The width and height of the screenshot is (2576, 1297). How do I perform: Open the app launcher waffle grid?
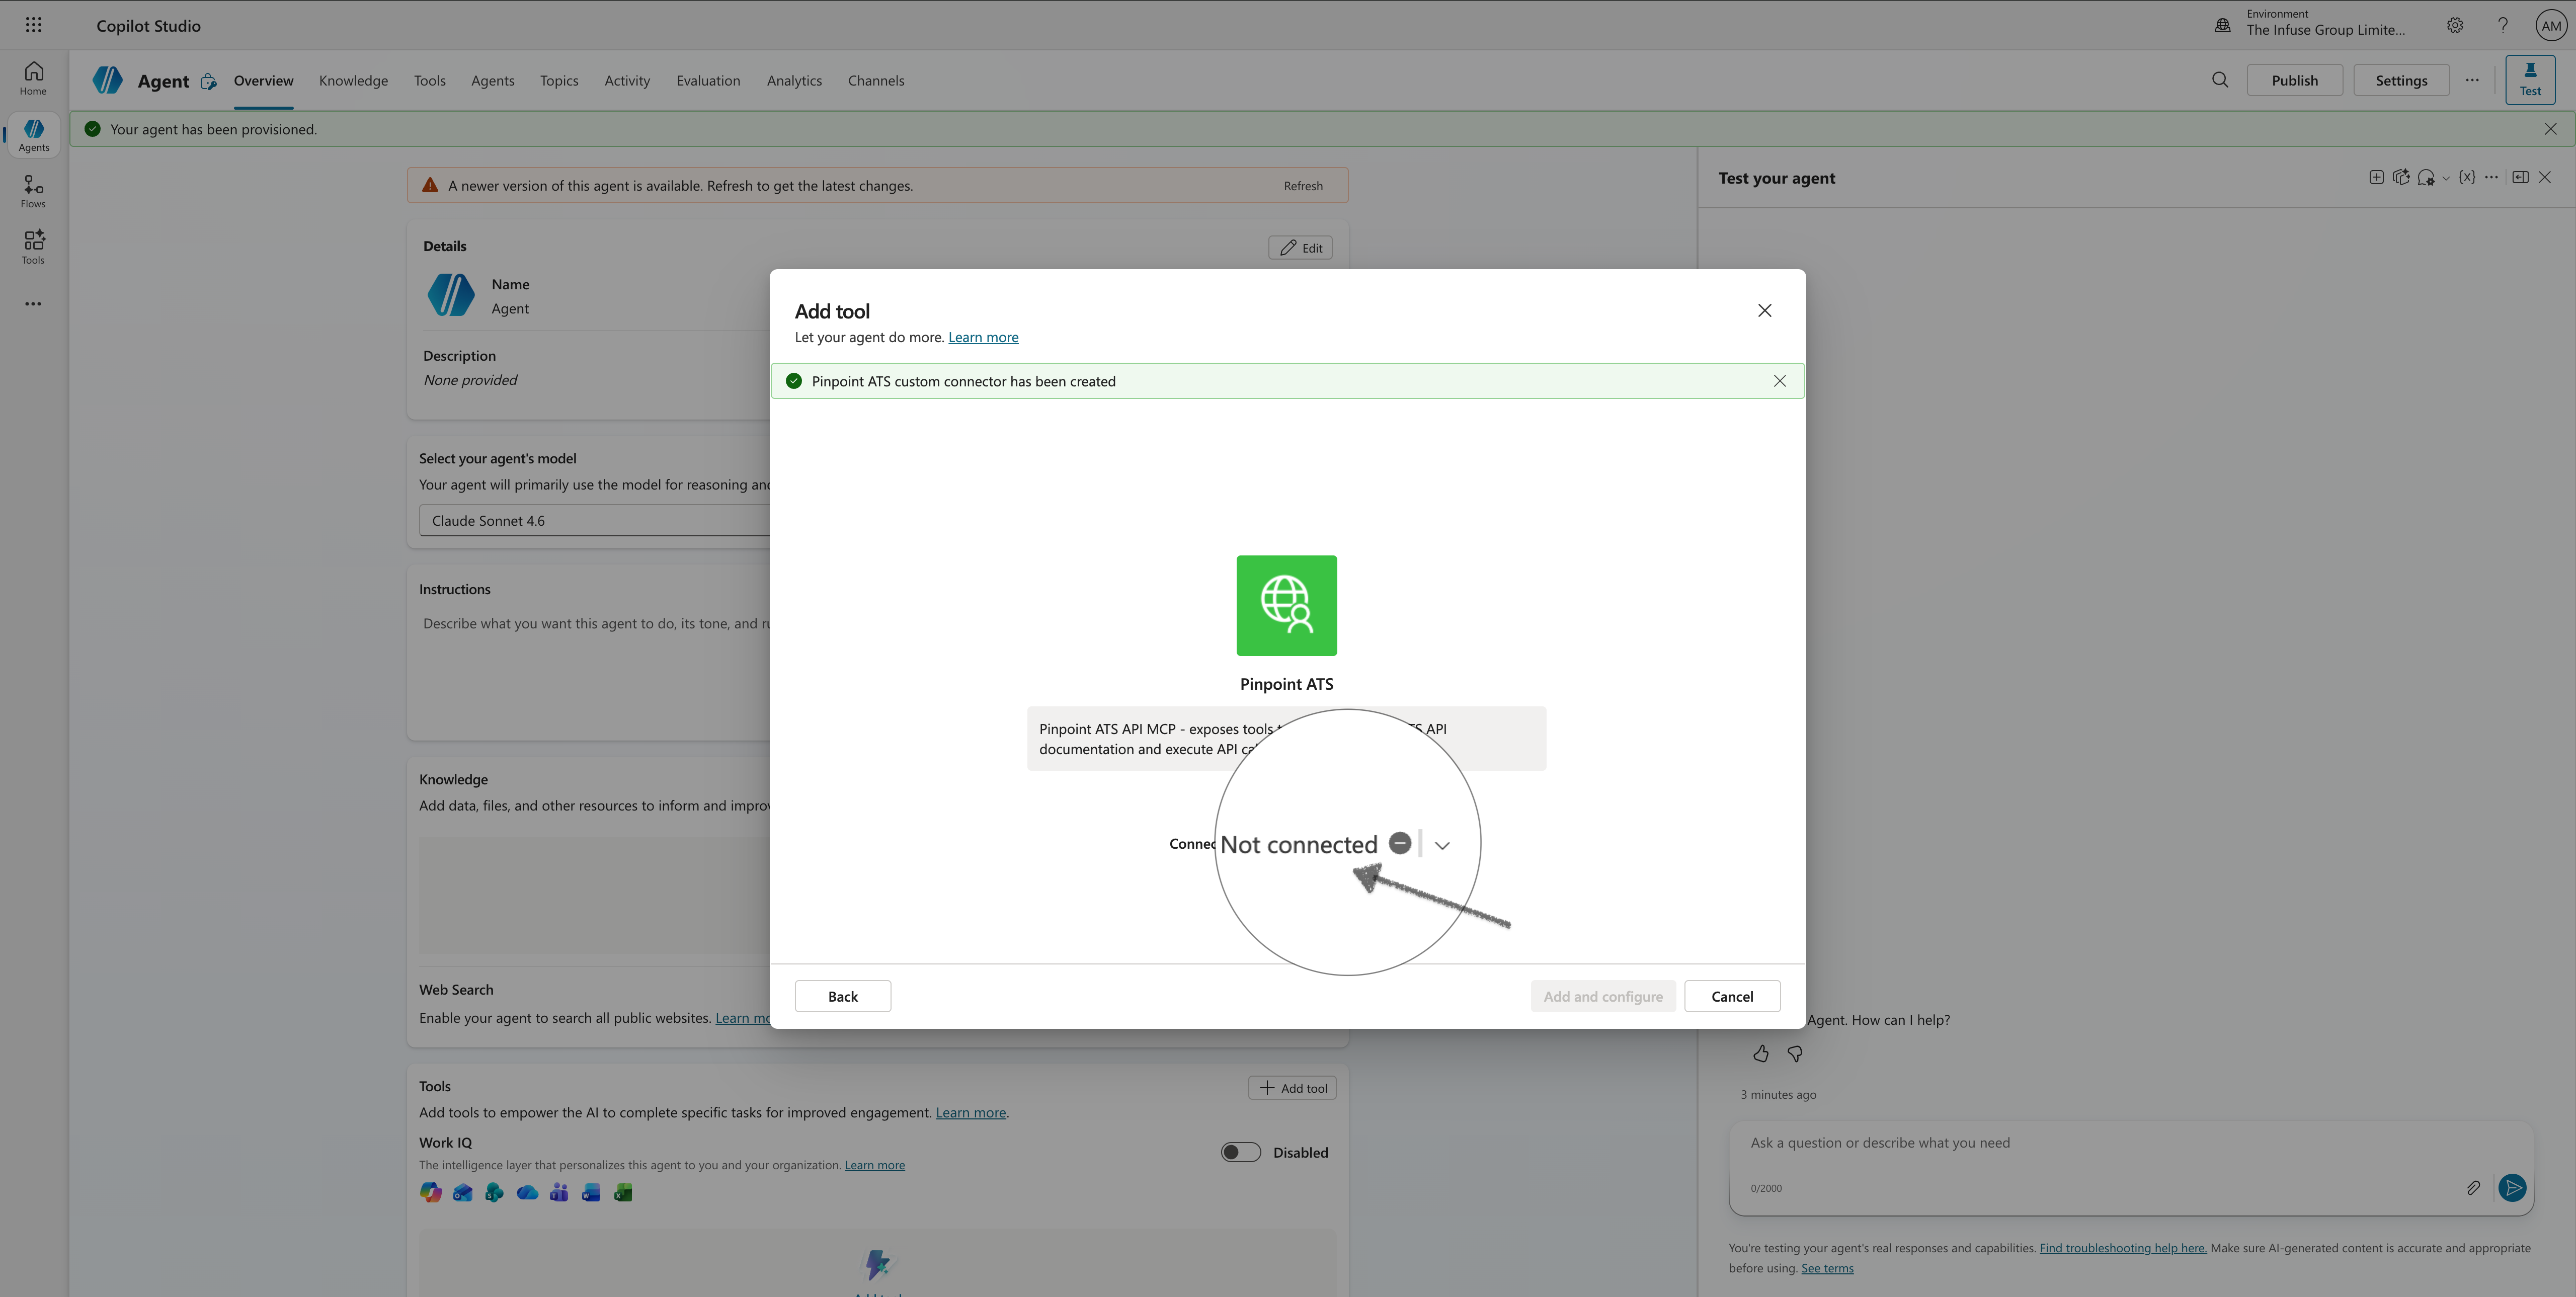(33, 25)
